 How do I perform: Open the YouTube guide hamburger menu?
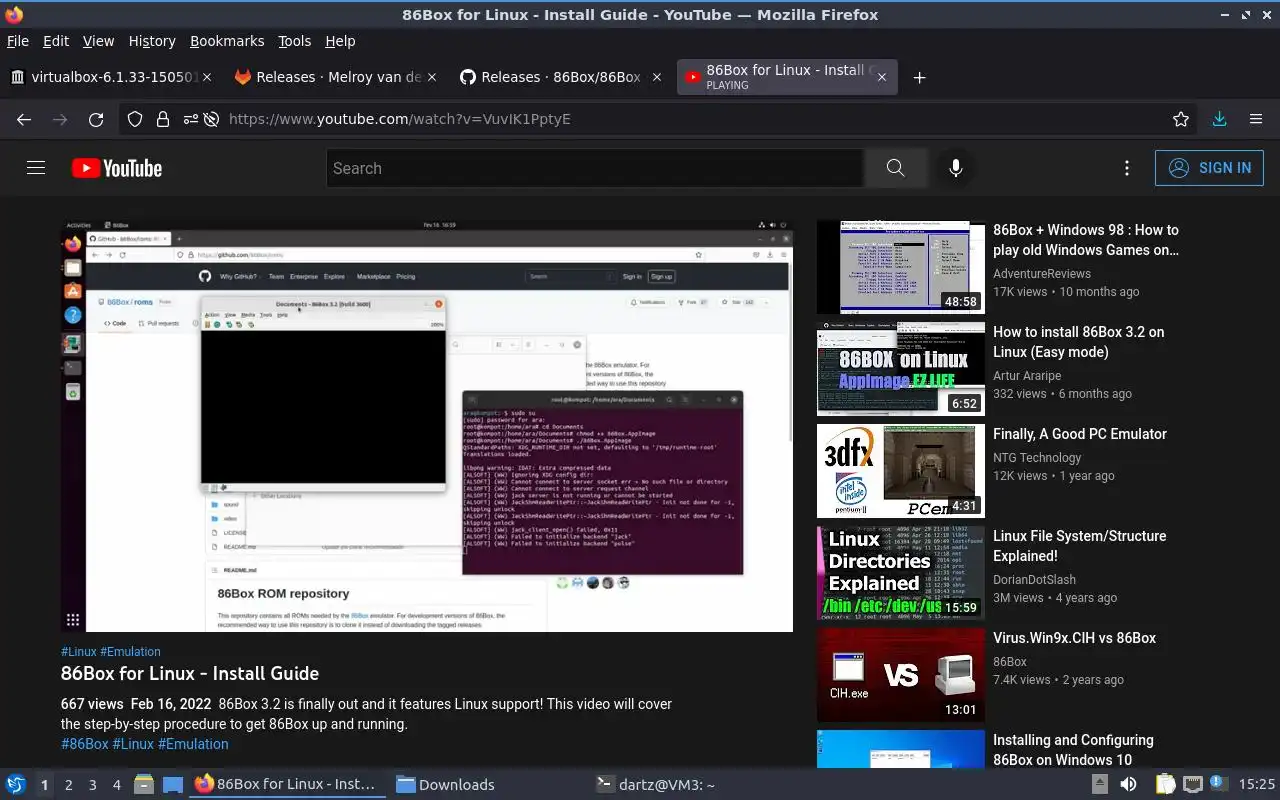tap(36, 168)
